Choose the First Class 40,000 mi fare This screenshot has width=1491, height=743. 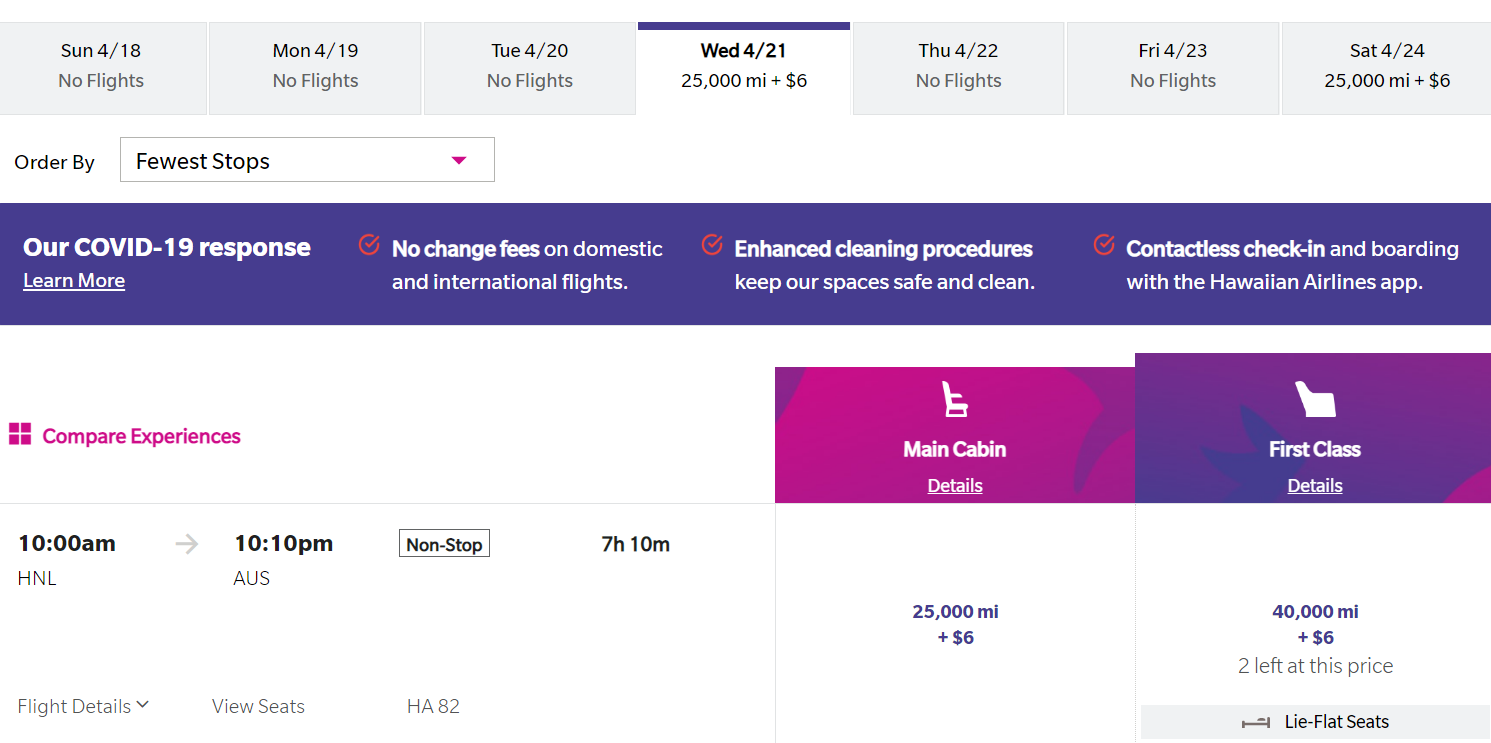[x=1315, y=624]
